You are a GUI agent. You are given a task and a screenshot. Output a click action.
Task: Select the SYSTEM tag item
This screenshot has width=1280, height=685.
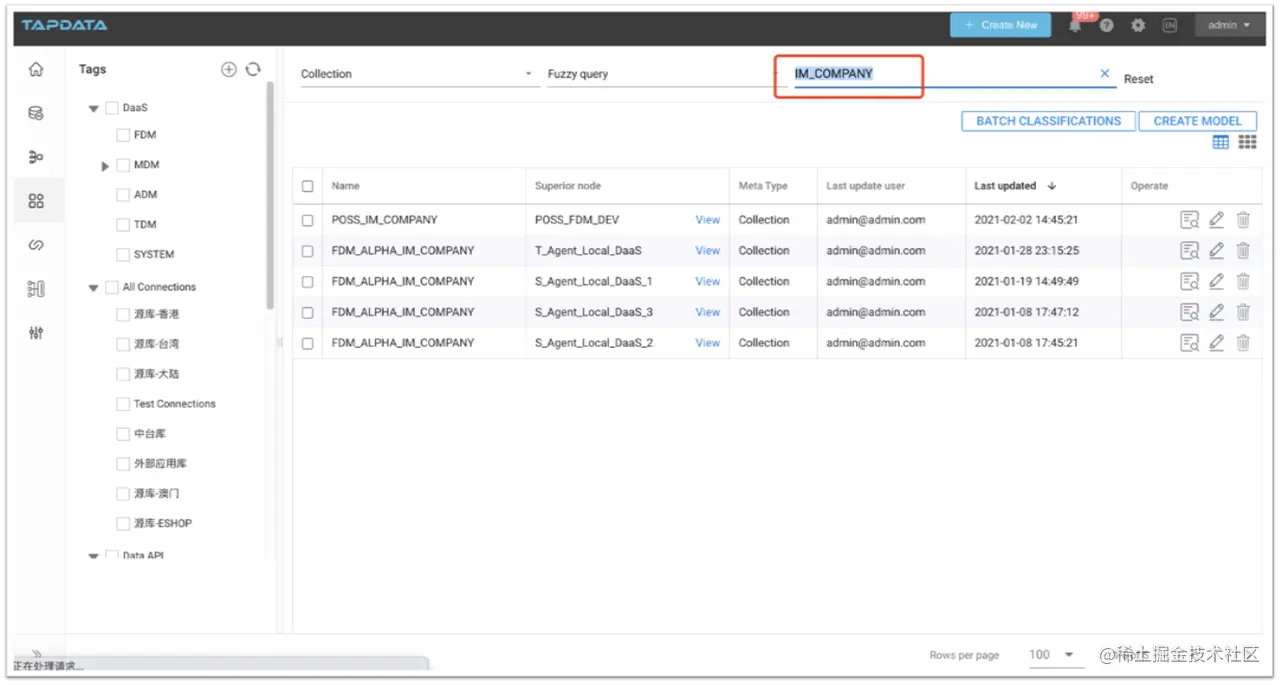tap(154, 255)
